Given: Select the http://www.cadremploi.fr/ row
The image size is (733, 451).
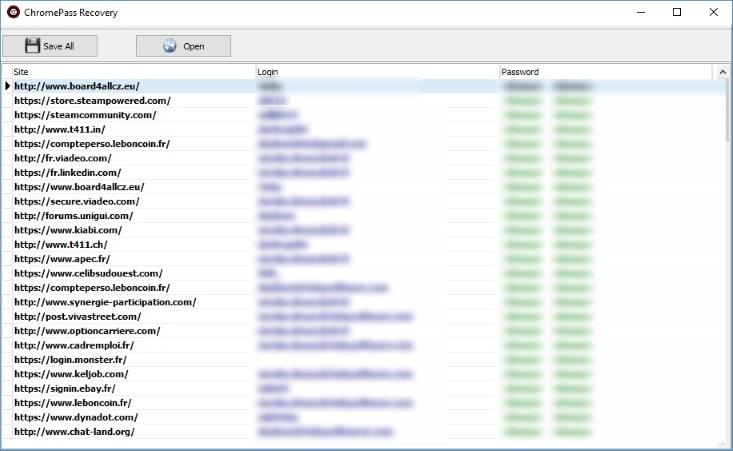Looking at the screenshot, I should (365, 345).
